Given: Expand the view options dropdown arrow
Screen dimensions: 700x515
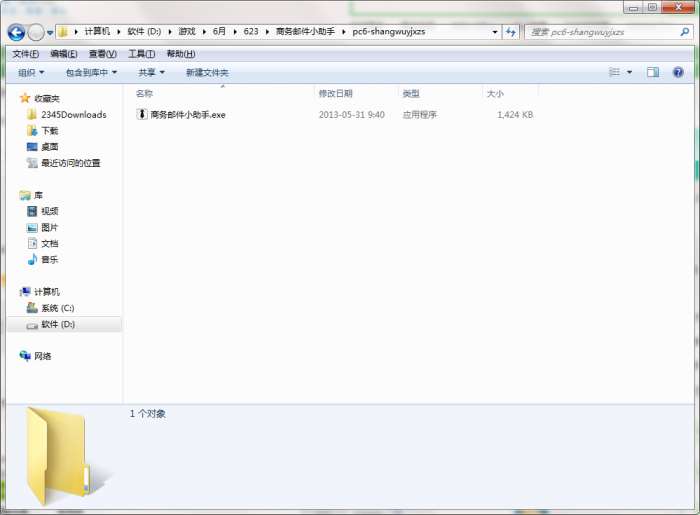Looking at the screenshot, I should pos(629,72).
